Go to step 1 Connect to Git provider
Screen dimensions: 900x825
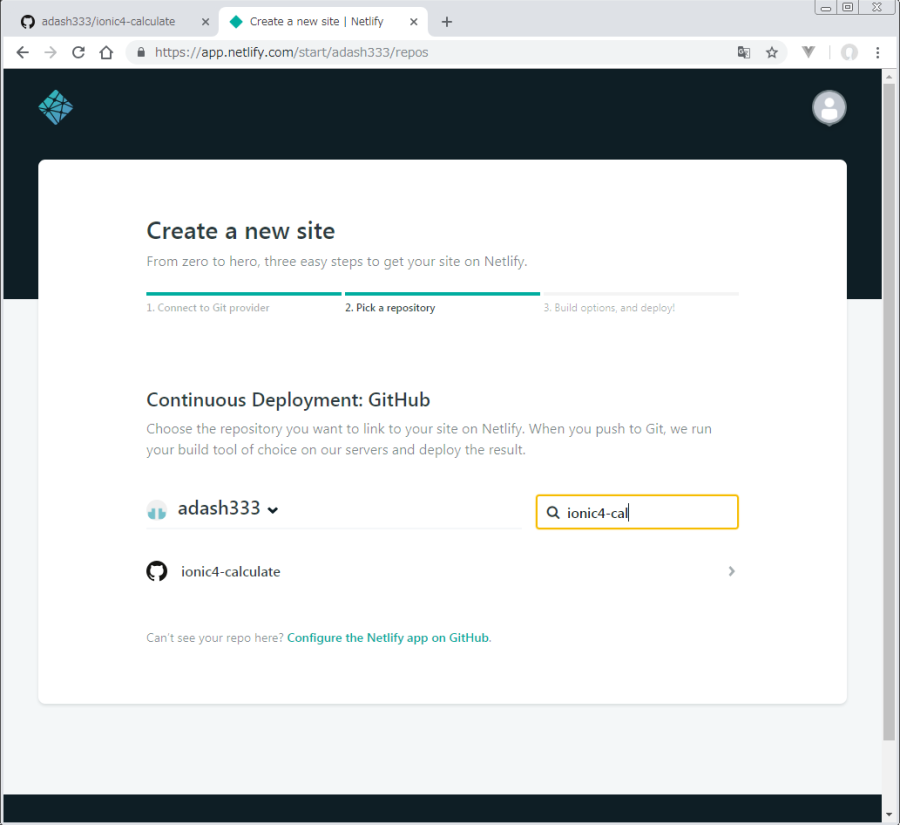tap(208, 308)
